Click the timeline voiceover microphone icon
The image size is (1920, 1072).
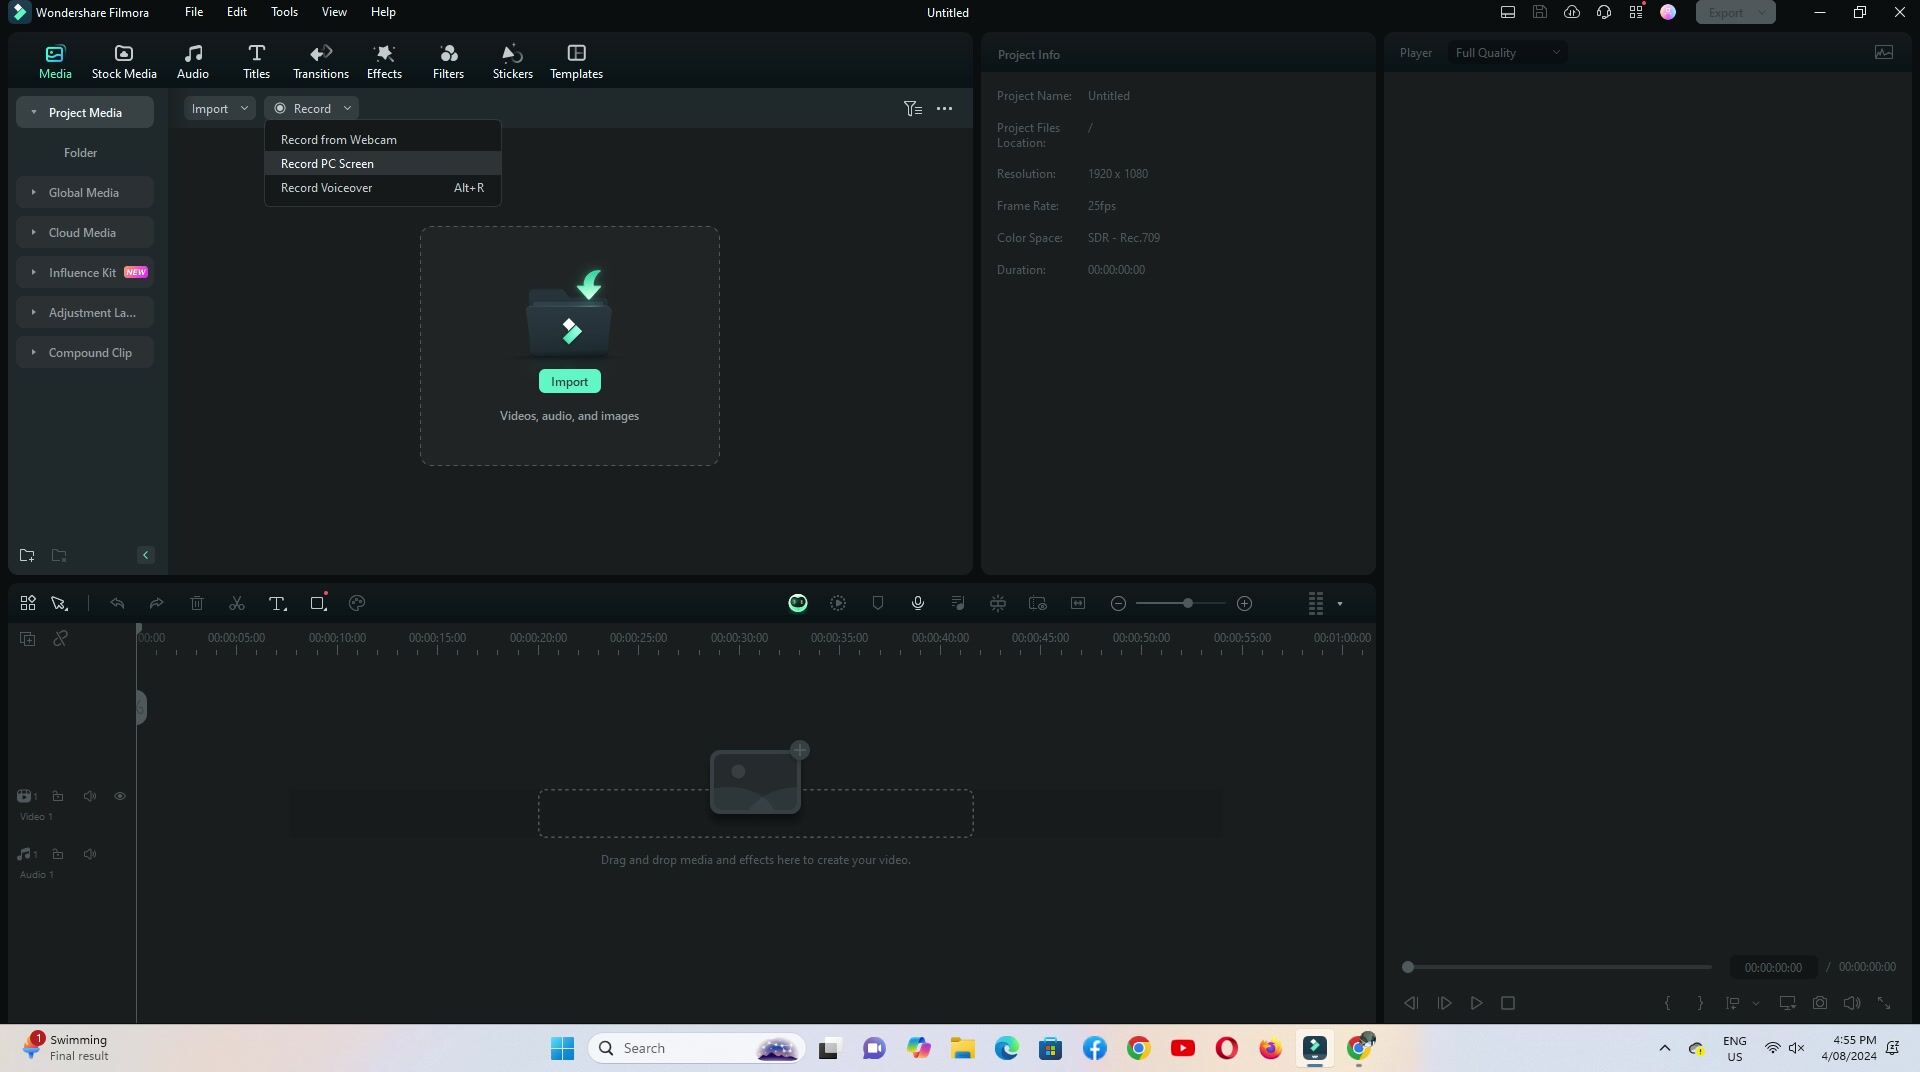(917, 603)
